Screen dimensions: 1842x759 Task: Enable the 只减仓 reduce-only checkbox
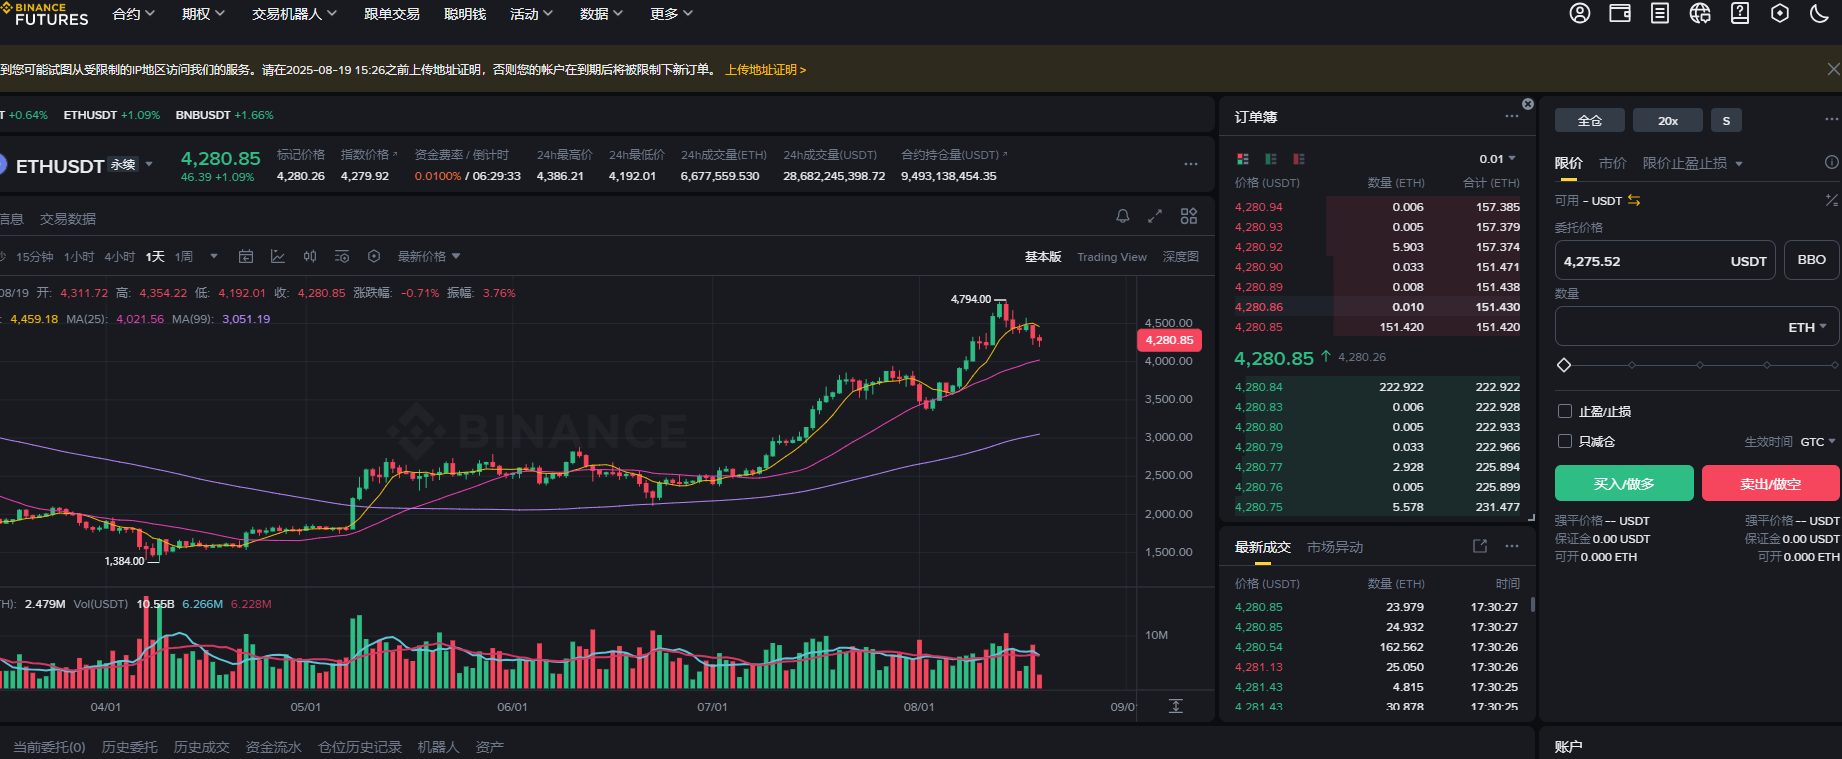[x=1565, y=441]
